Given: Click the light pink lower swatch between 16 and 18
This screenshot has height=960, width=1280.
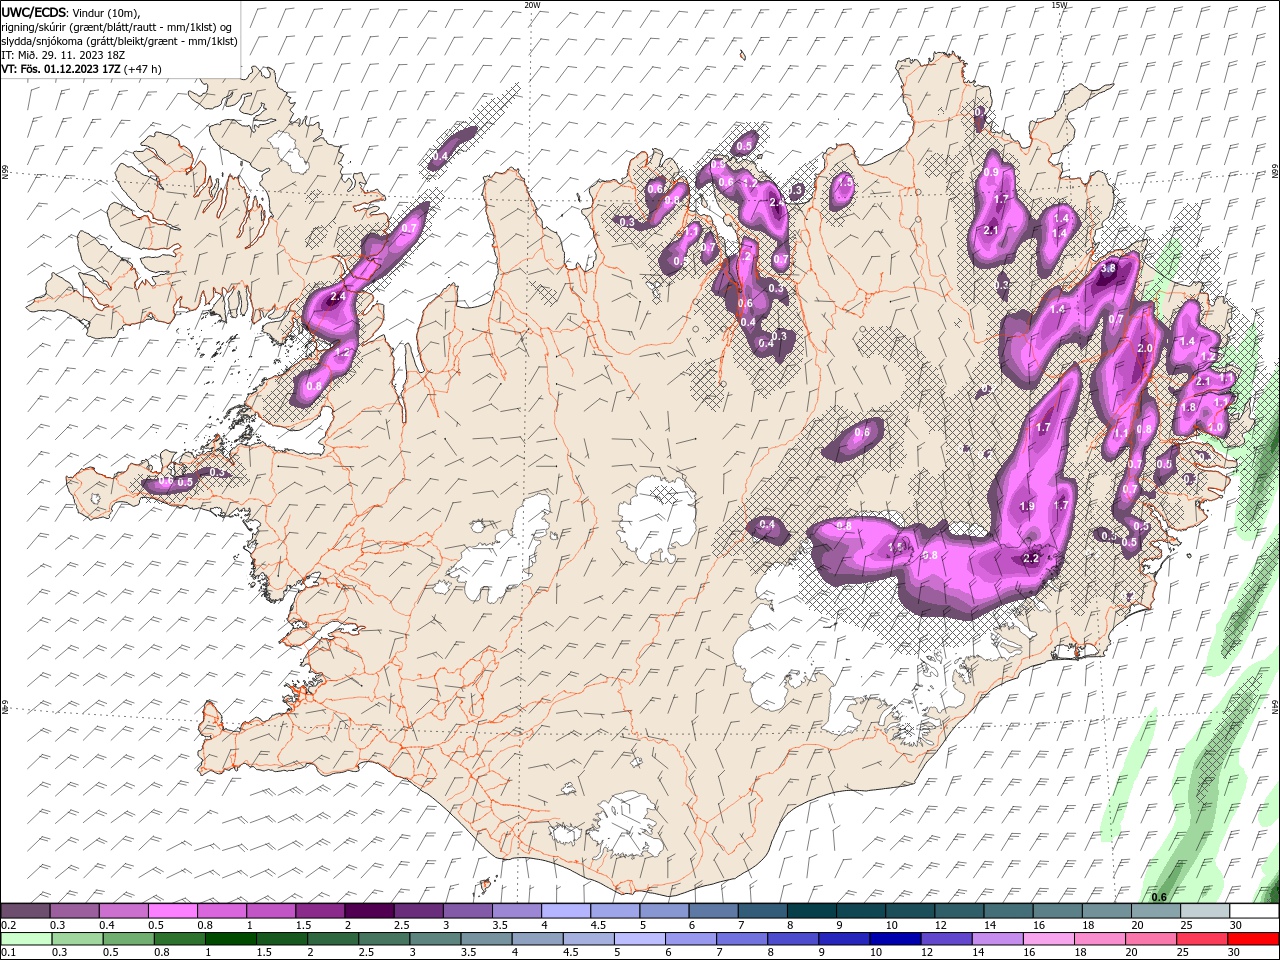Looking at the screenshot, I should tap(1048, 939).
